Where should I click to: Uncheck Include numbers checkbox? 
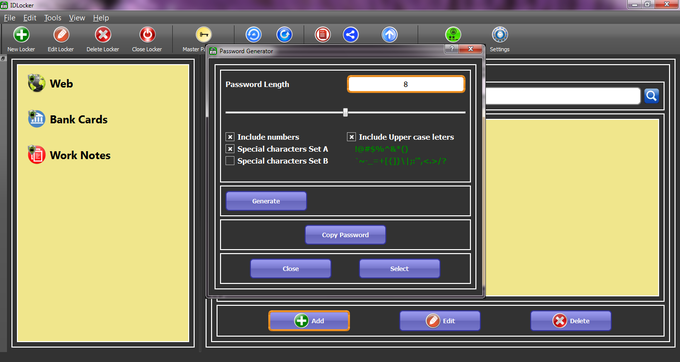pos(230,137)
